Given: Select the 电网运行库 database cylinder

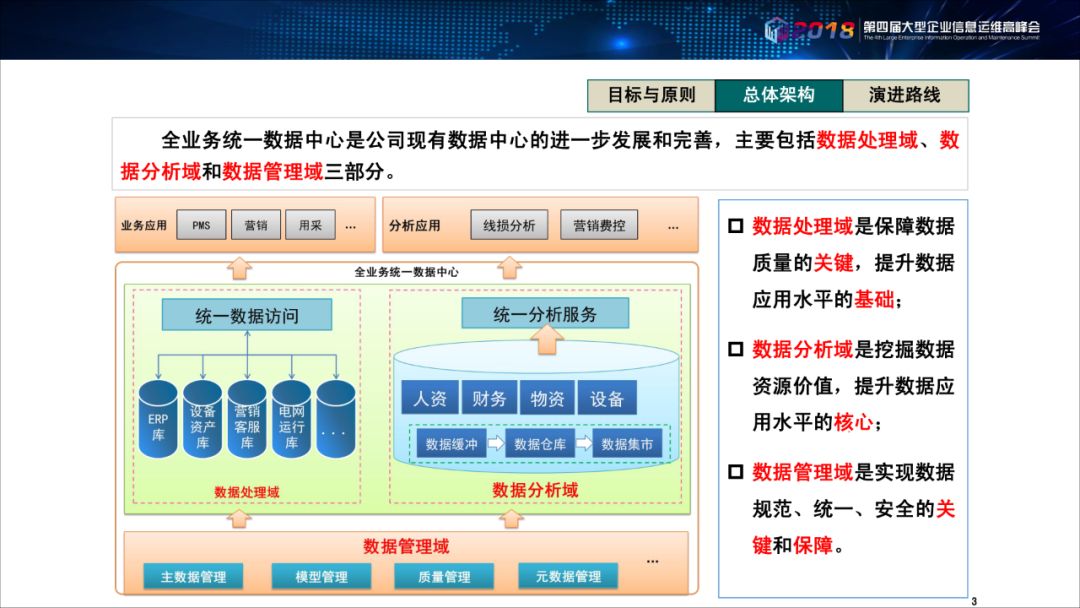Looking at the screenshot, I should (x=291, y=419).
